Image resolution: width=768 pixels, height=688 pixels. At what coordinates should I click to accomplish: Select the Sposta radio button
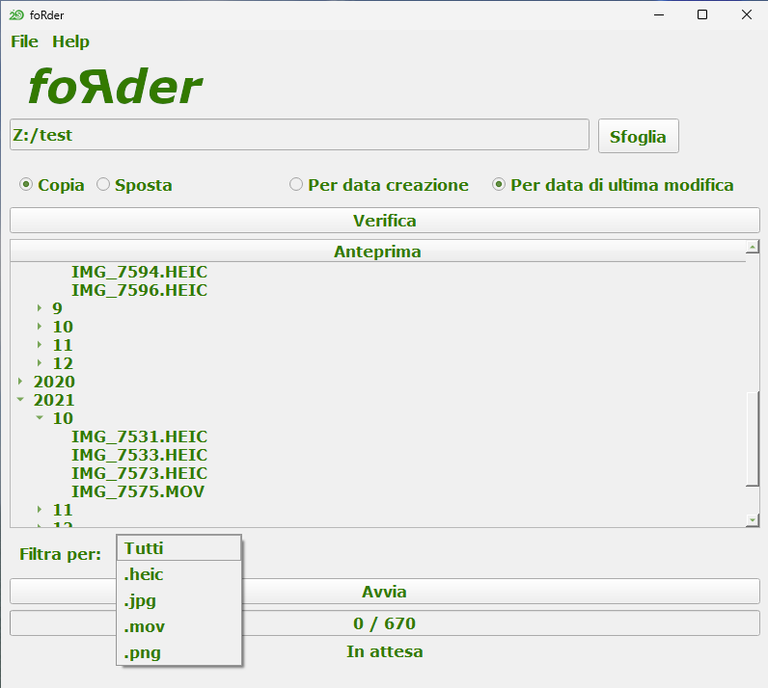(x=103, y=185)
